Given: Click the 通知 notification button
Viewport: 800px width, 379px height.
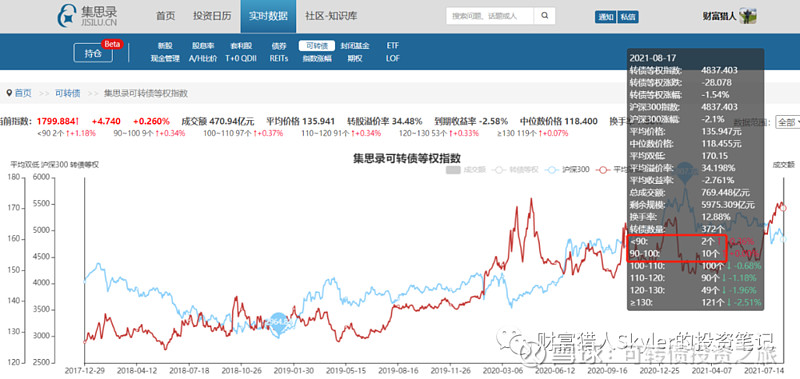Looking at the screenshot, I should click(606, 16).
